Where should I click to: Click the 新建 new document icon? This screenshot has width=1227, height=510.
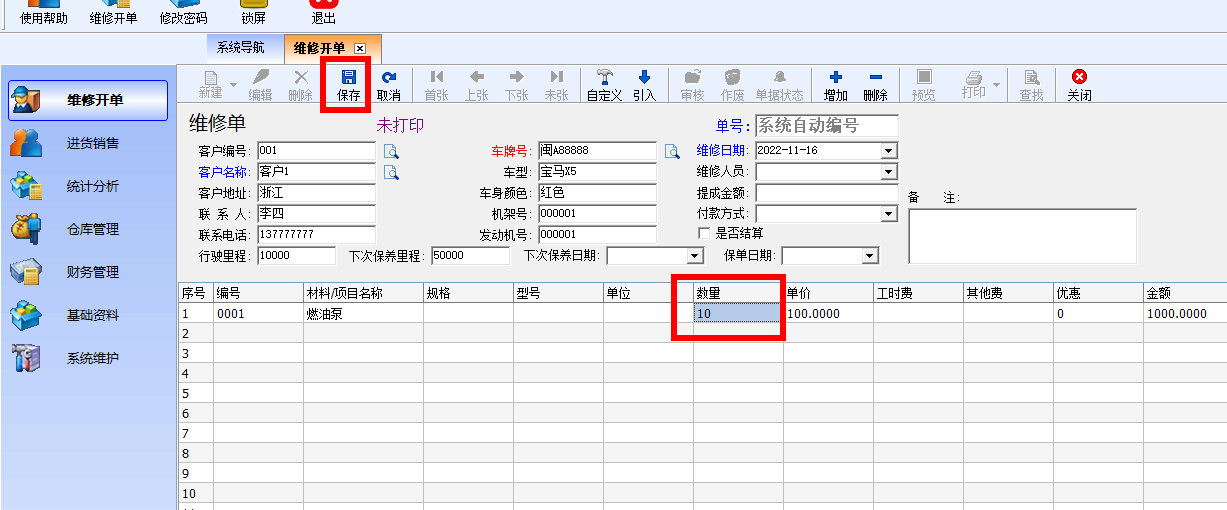[211, 78]
